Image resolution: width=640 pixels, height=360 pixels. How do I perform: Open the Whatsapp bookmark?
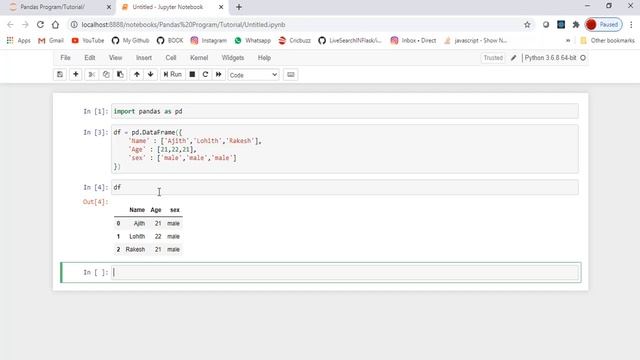click(x=253, y=40)
